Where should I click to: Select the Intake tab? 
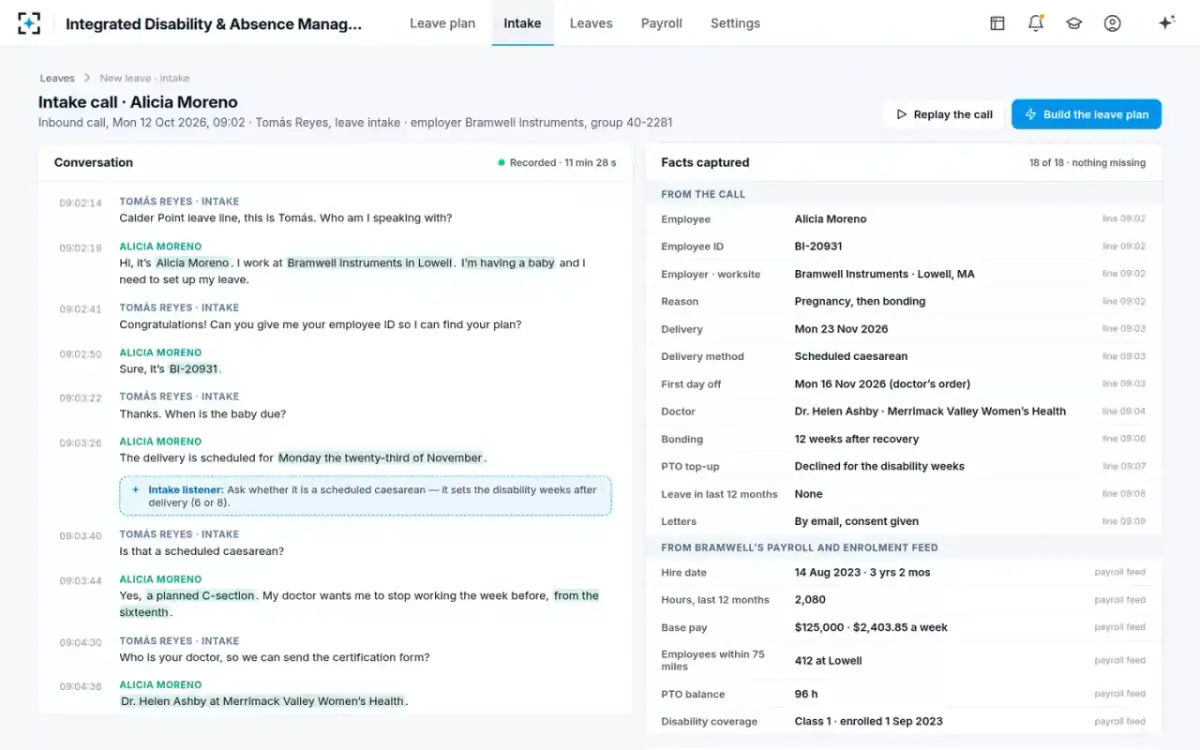[522, 23]
